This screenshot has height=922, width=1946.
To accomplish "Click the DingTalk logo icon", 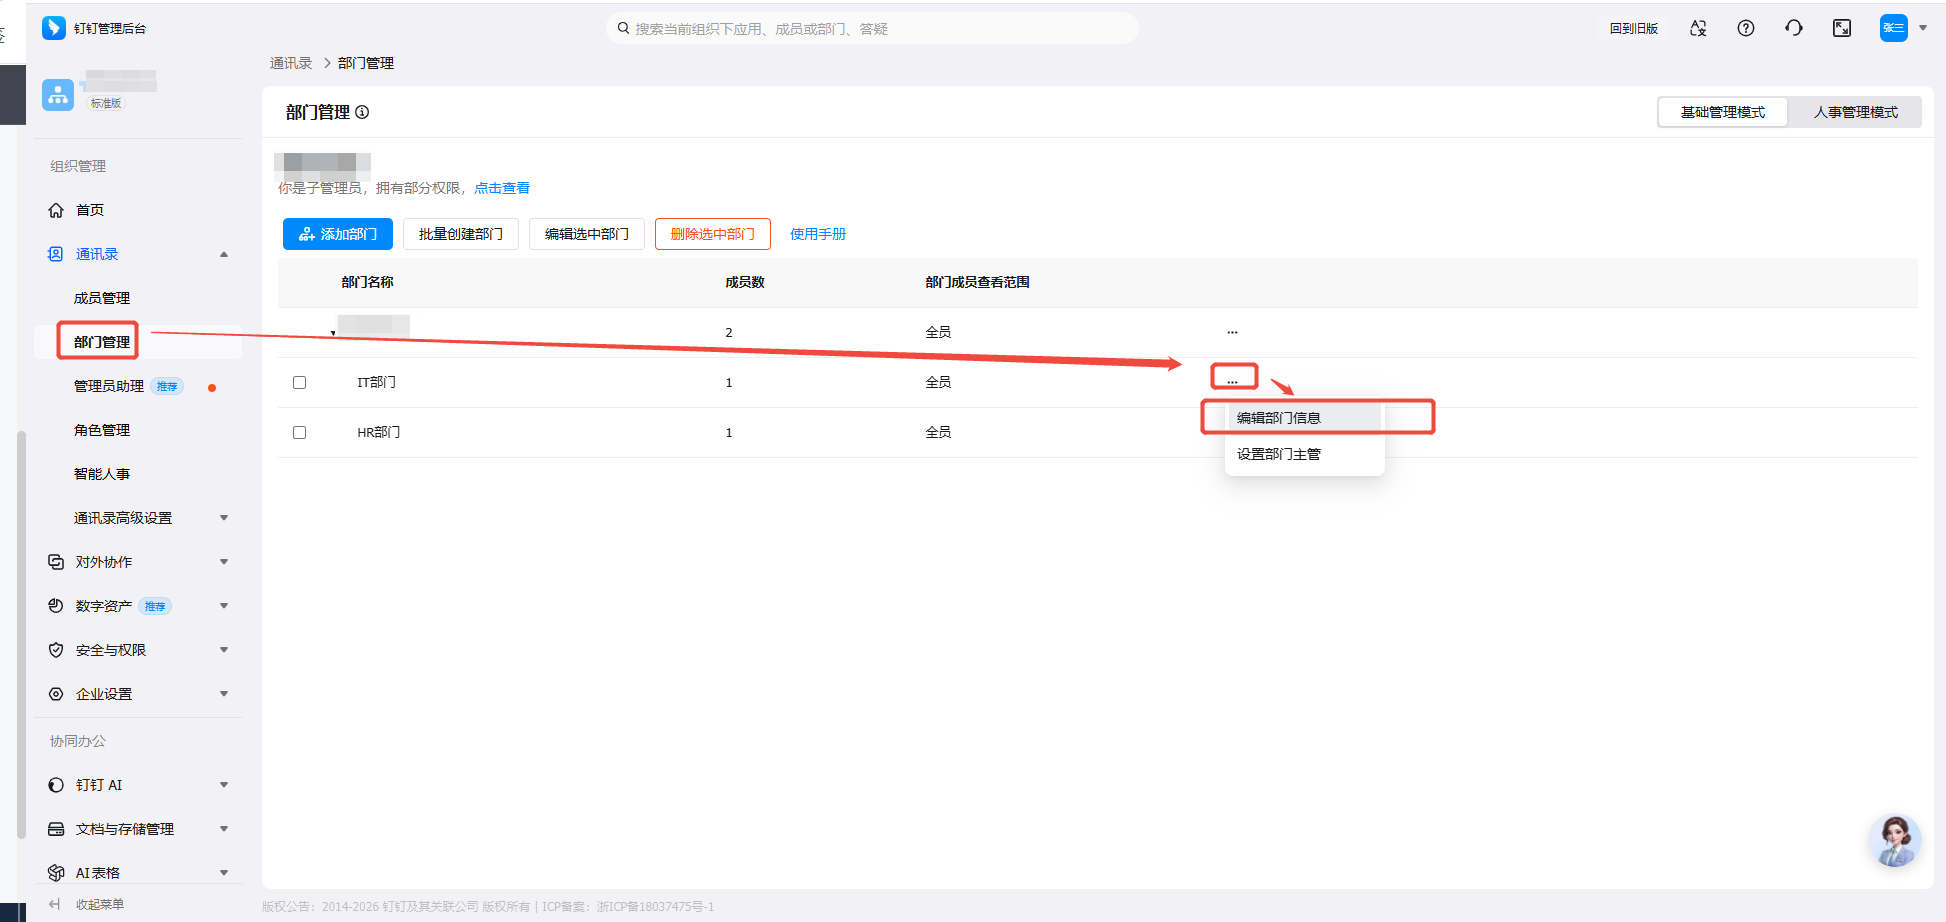I will coord(54,28).
